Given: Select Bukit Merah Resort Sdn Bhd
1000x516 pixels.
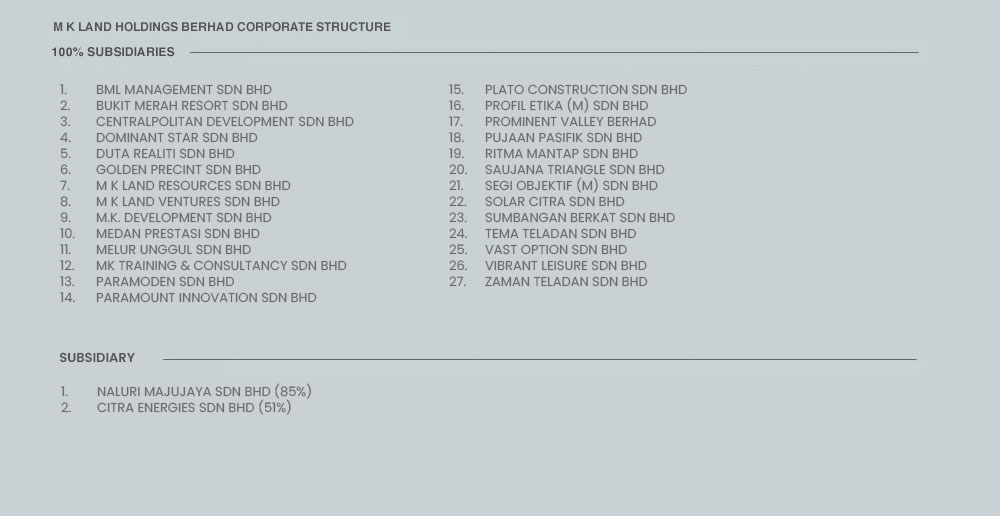Looking at the screenshot, I should click(191, 106).
